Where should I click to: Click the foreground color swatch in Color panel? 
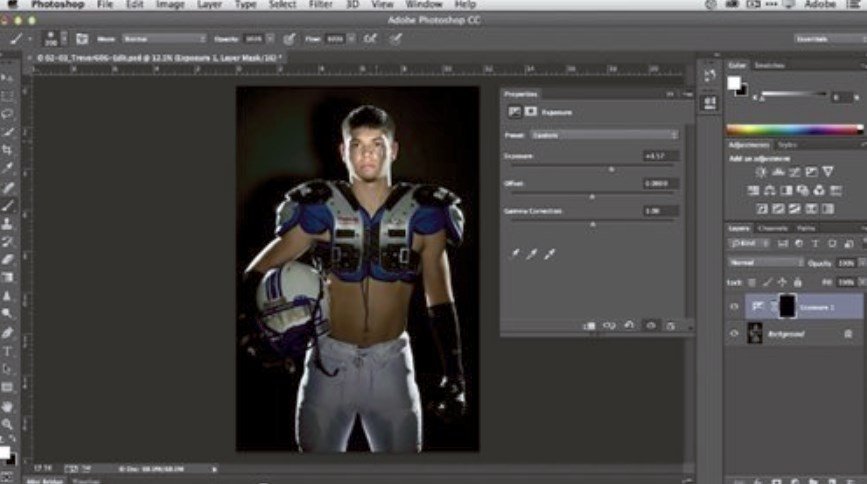[x=734, y=83]
